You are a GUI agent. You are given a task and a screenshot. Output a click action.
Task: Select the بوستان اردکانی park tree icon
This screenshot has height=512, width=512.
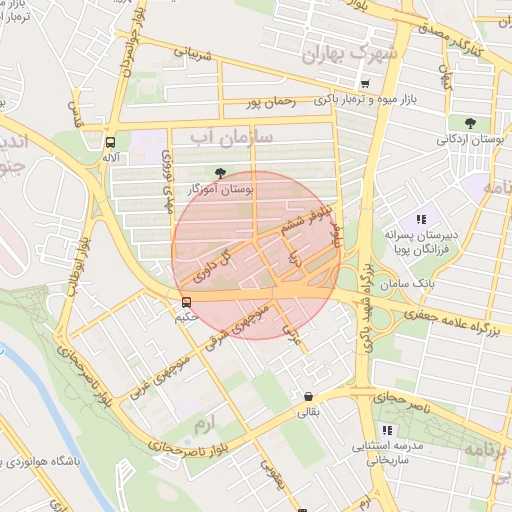[470, 123]
